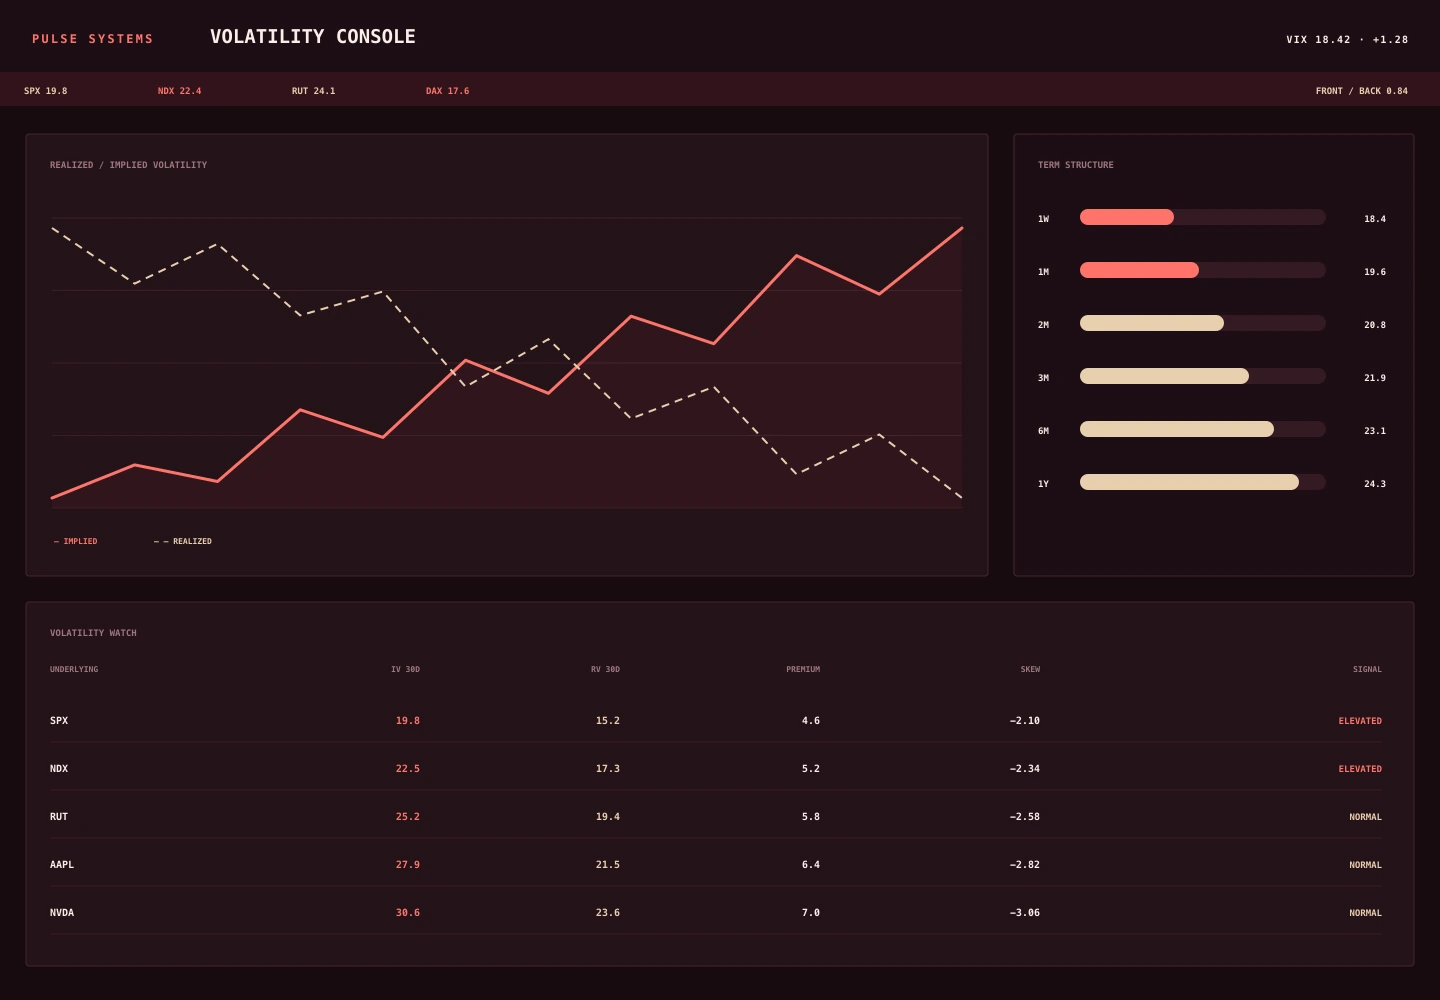Select the NVDA row symbol
Screen dimensions: 1440x1000
62,913
